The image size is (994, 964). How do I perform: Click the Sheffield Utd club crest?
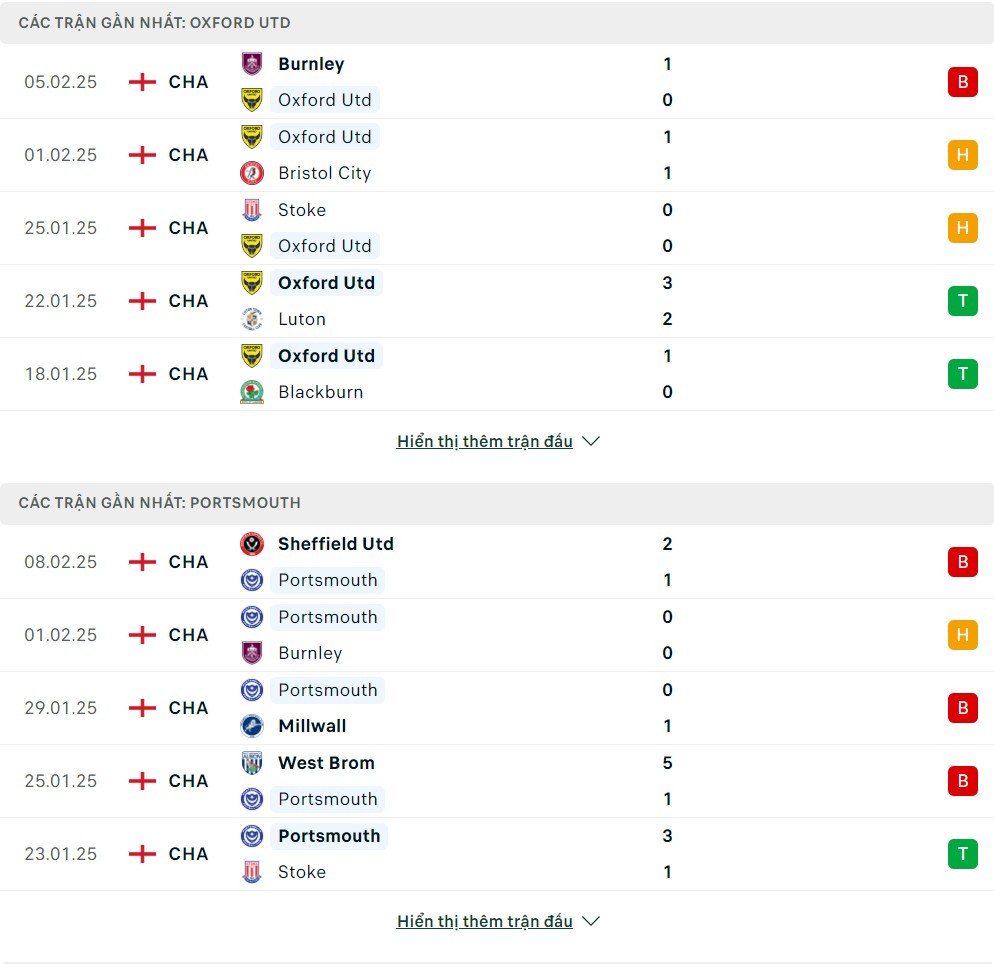point(252,544)
